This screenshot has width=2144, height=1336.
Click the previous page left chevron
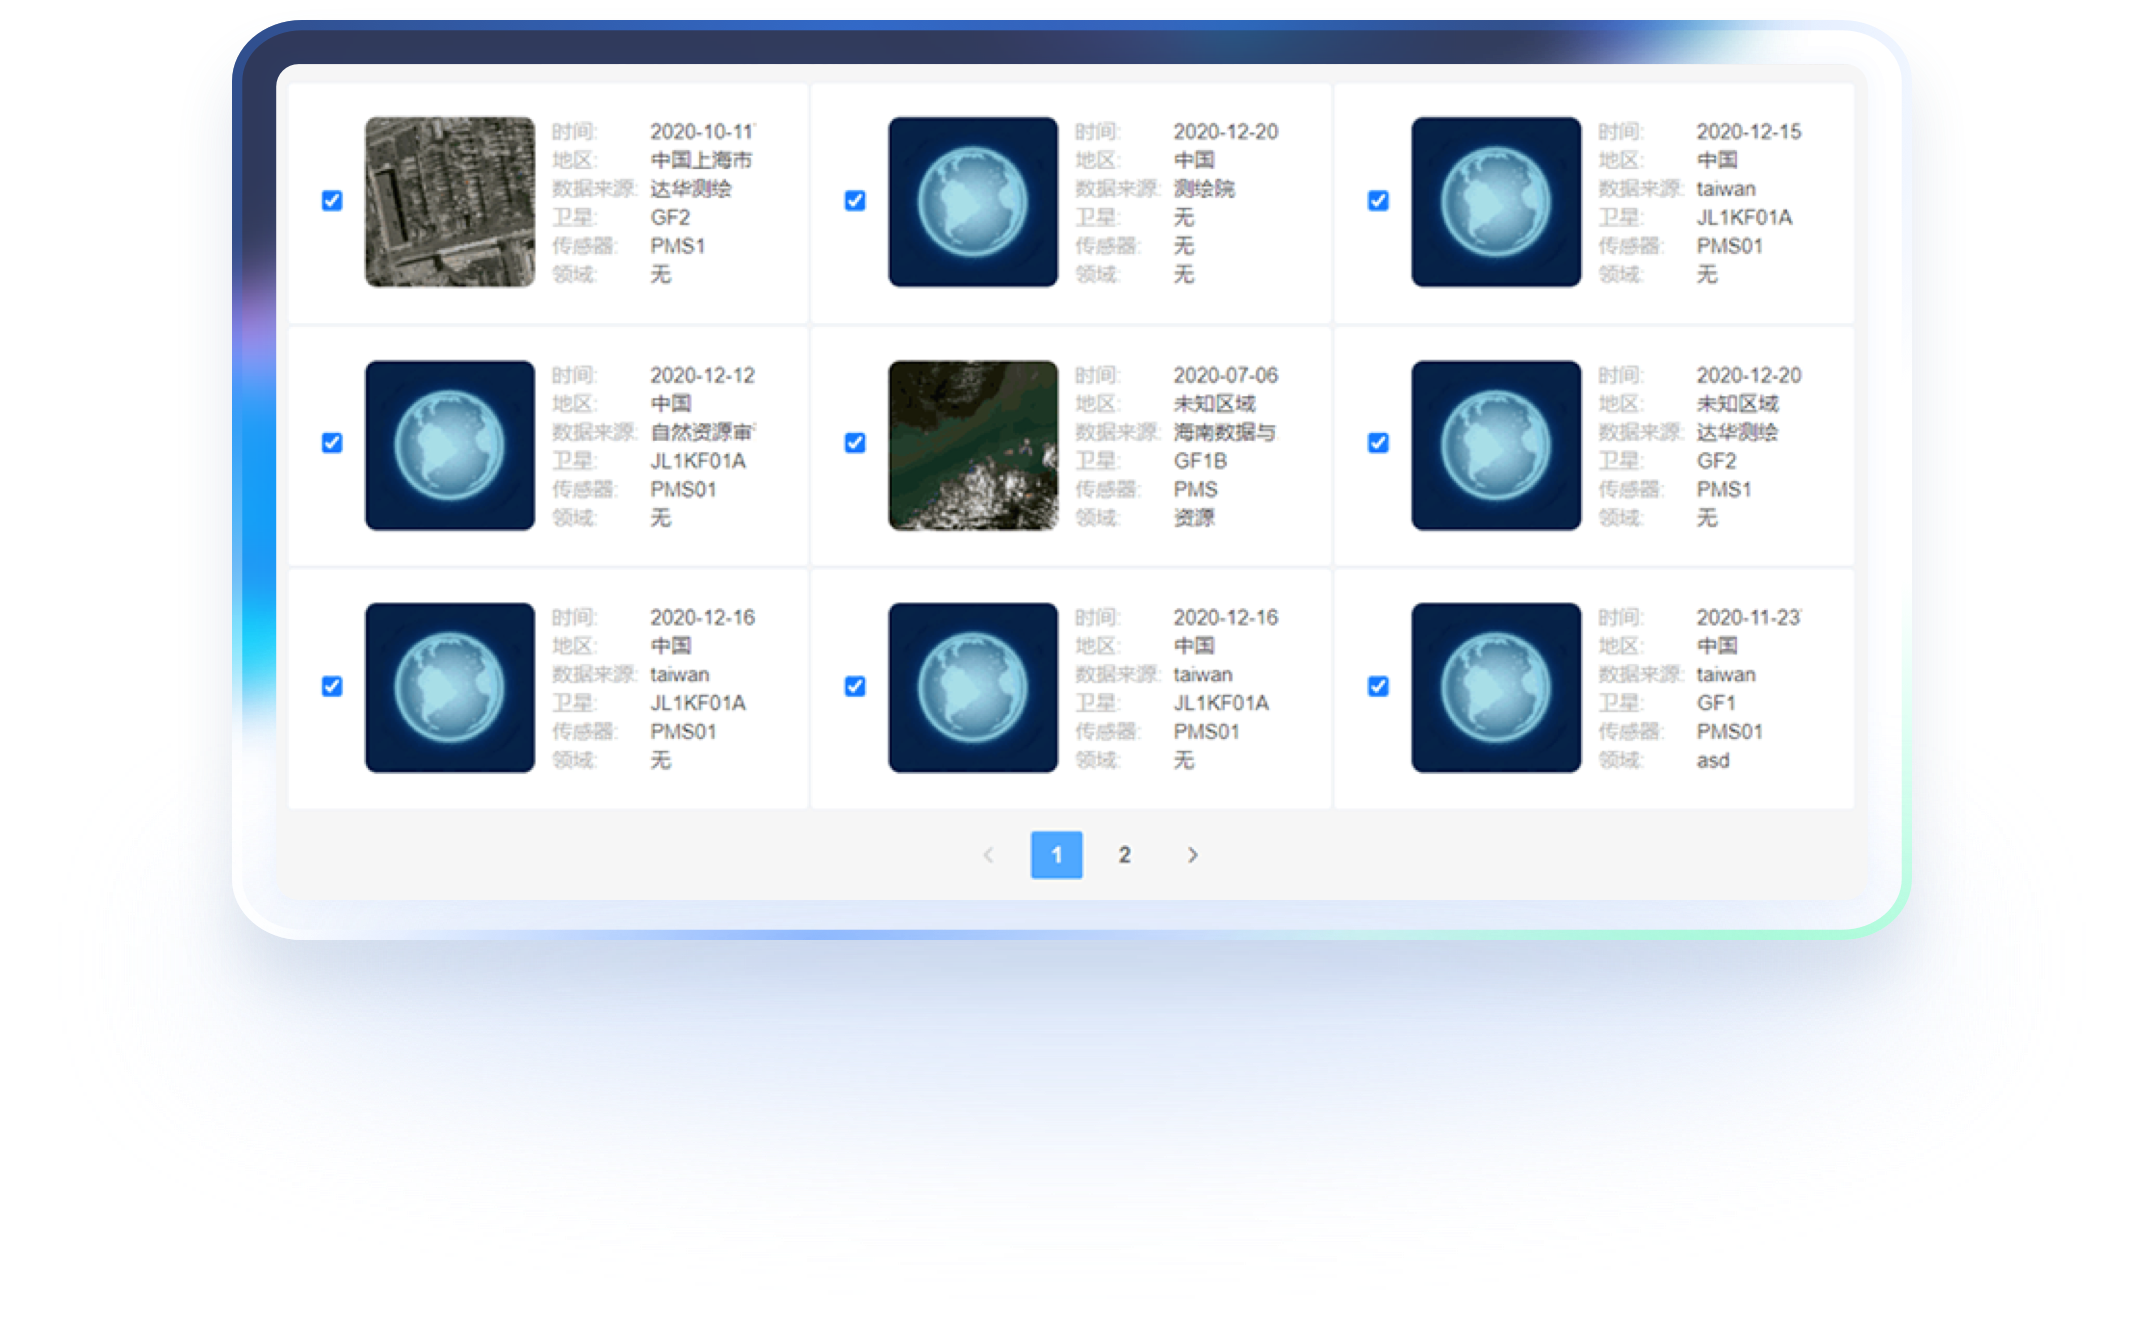[988, 855]
